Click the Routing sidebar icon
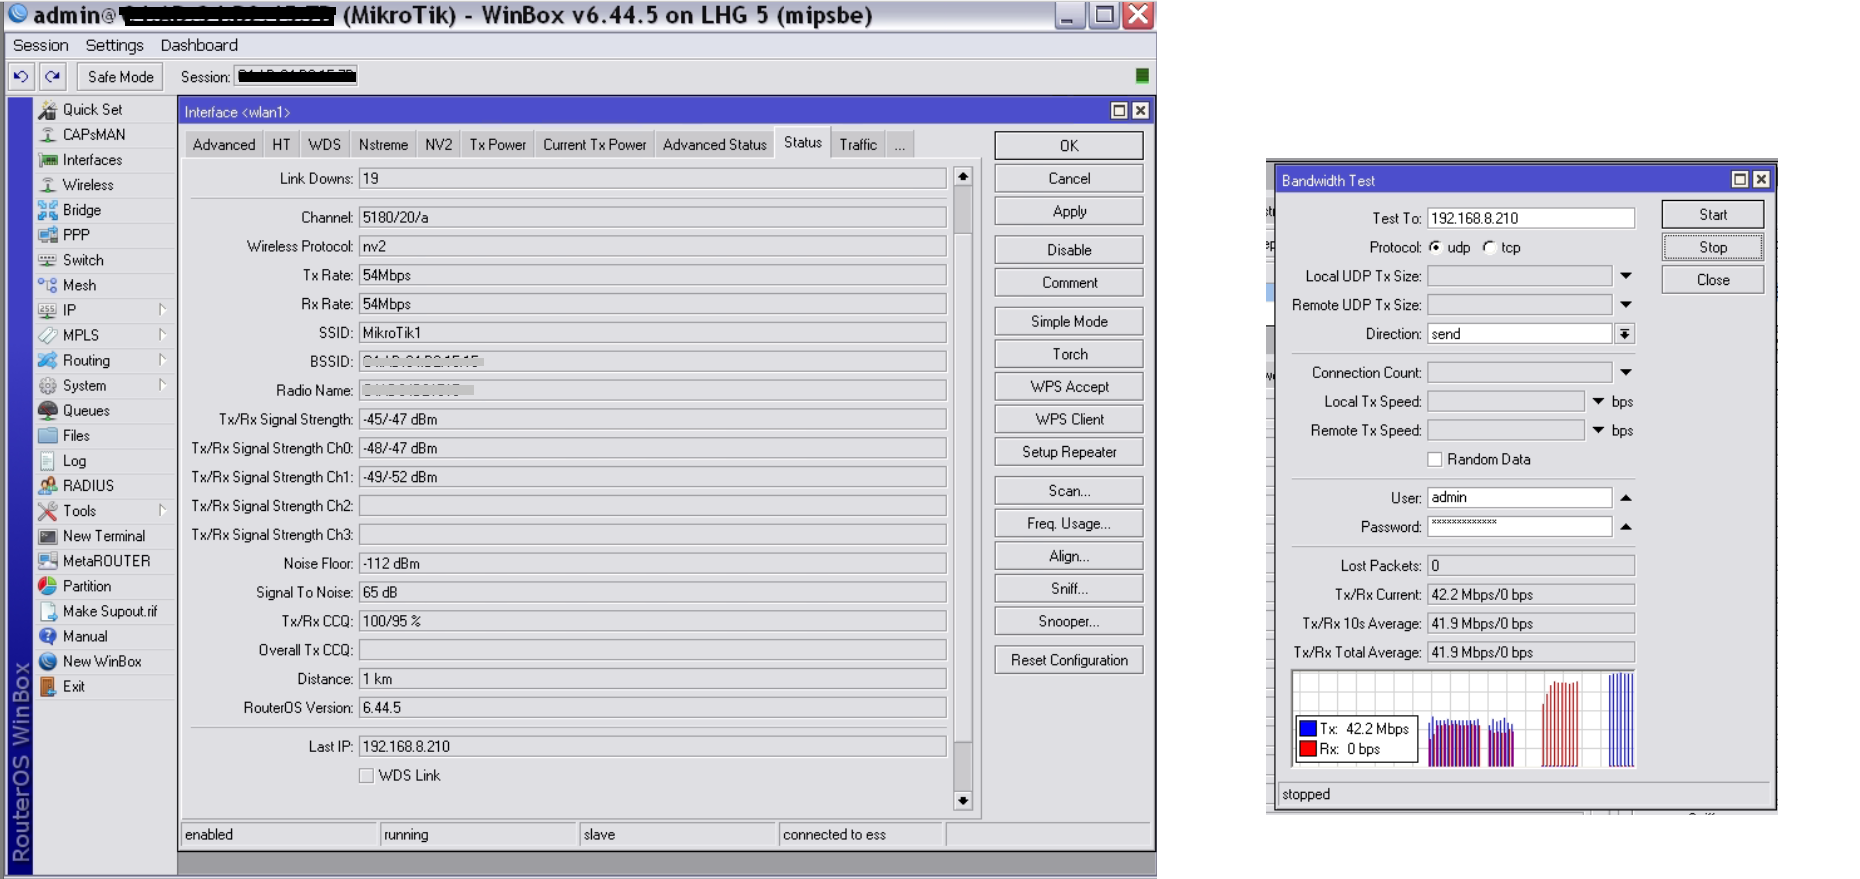This screenshot has height=879, width=1860. 47,360
